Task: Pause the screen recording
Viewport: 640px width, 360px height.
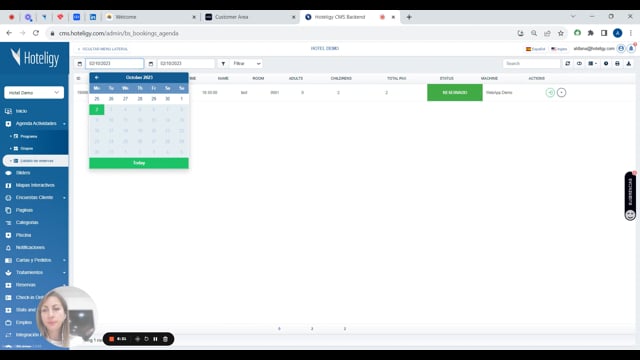Action: (156, 339)
